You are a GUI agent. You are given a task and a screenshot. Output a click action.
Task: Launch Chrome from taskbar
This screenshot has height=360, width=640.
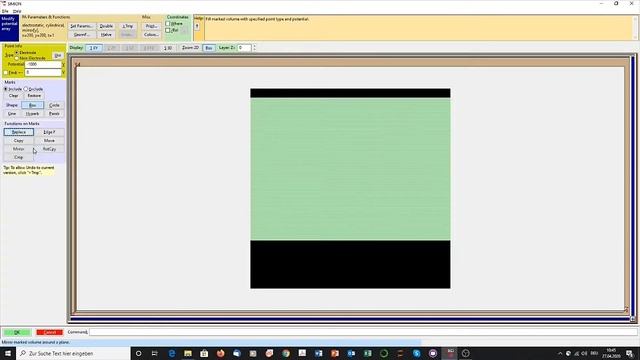point(286,353)
